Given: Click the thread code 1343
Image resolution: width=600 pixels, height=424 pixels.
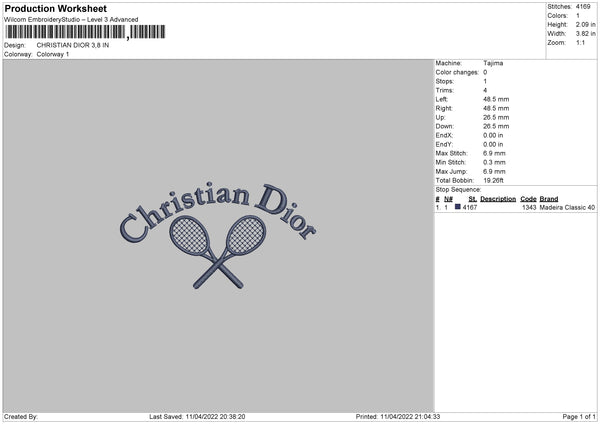Looking at the screenshot, I should point(529,207).
